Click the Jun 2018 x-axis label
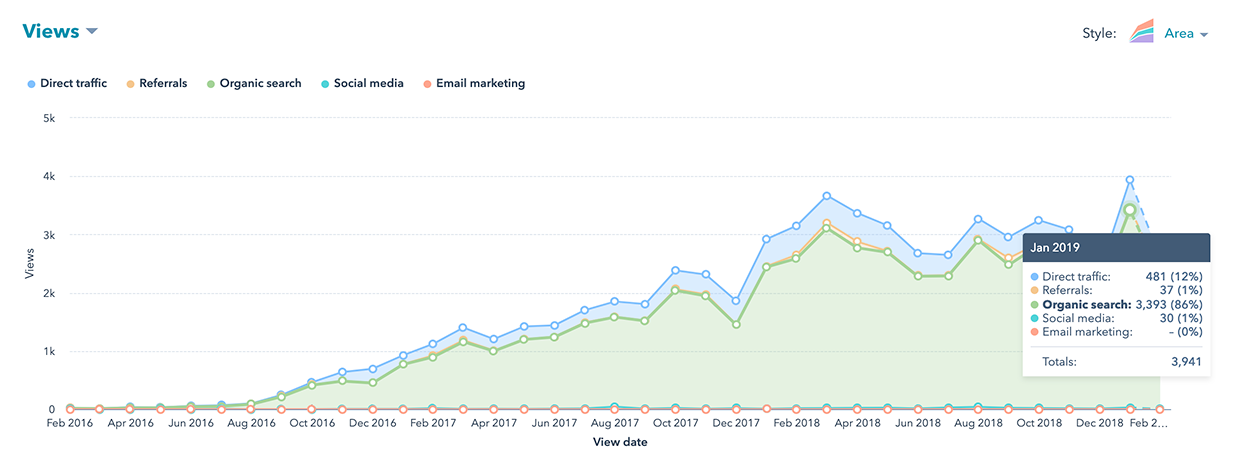Viewport: 1235px width, 473px height. [x=918, y=424]
